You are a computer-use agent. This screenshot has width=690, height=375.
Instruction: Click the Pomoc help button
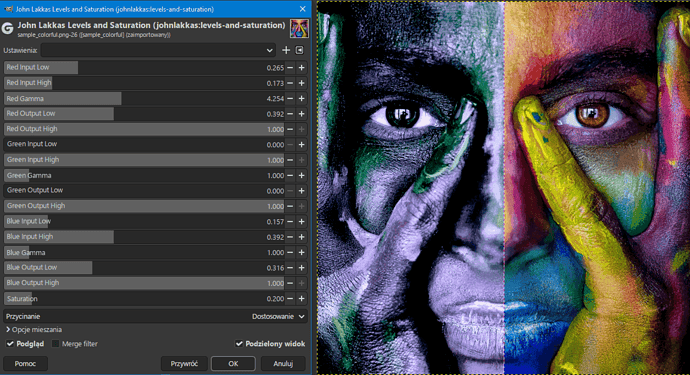point(25,364)
